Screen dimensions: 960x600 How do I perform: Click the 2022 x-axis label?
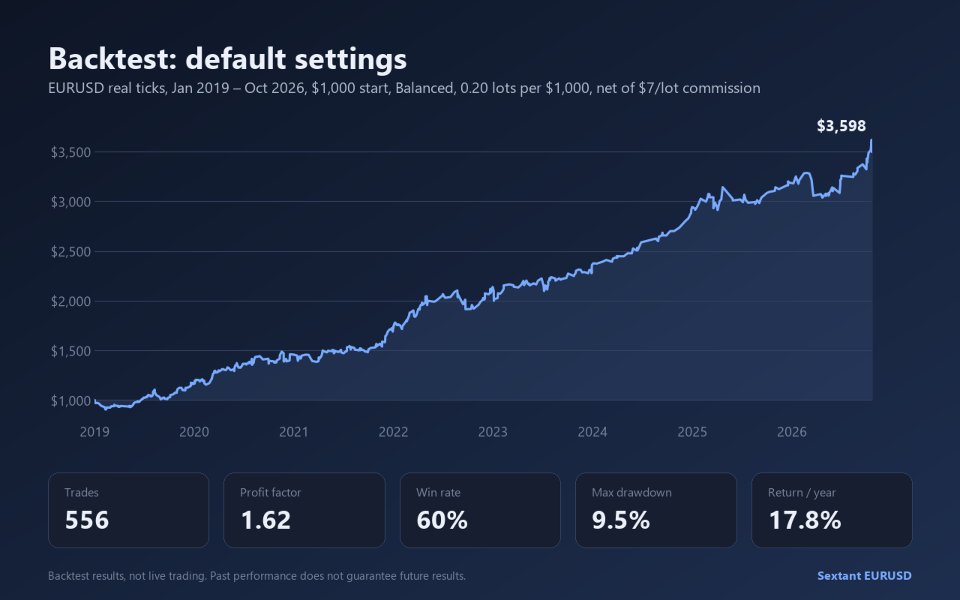pos(393,432)
